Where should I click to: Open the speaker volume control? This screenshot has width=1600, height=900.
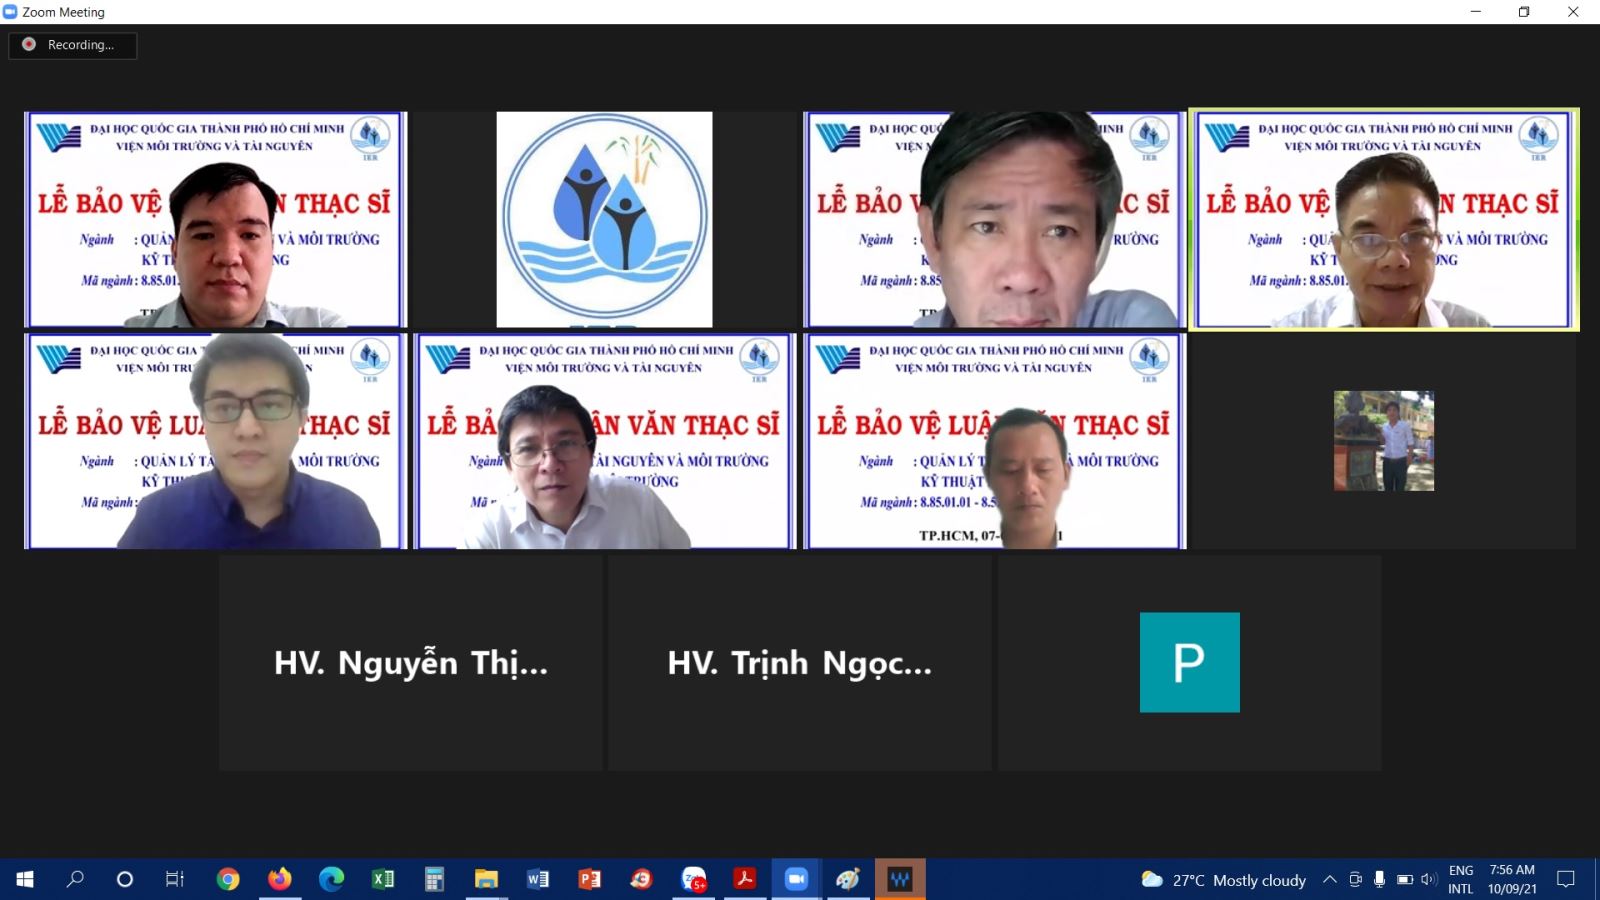[x=1428, y=879]
